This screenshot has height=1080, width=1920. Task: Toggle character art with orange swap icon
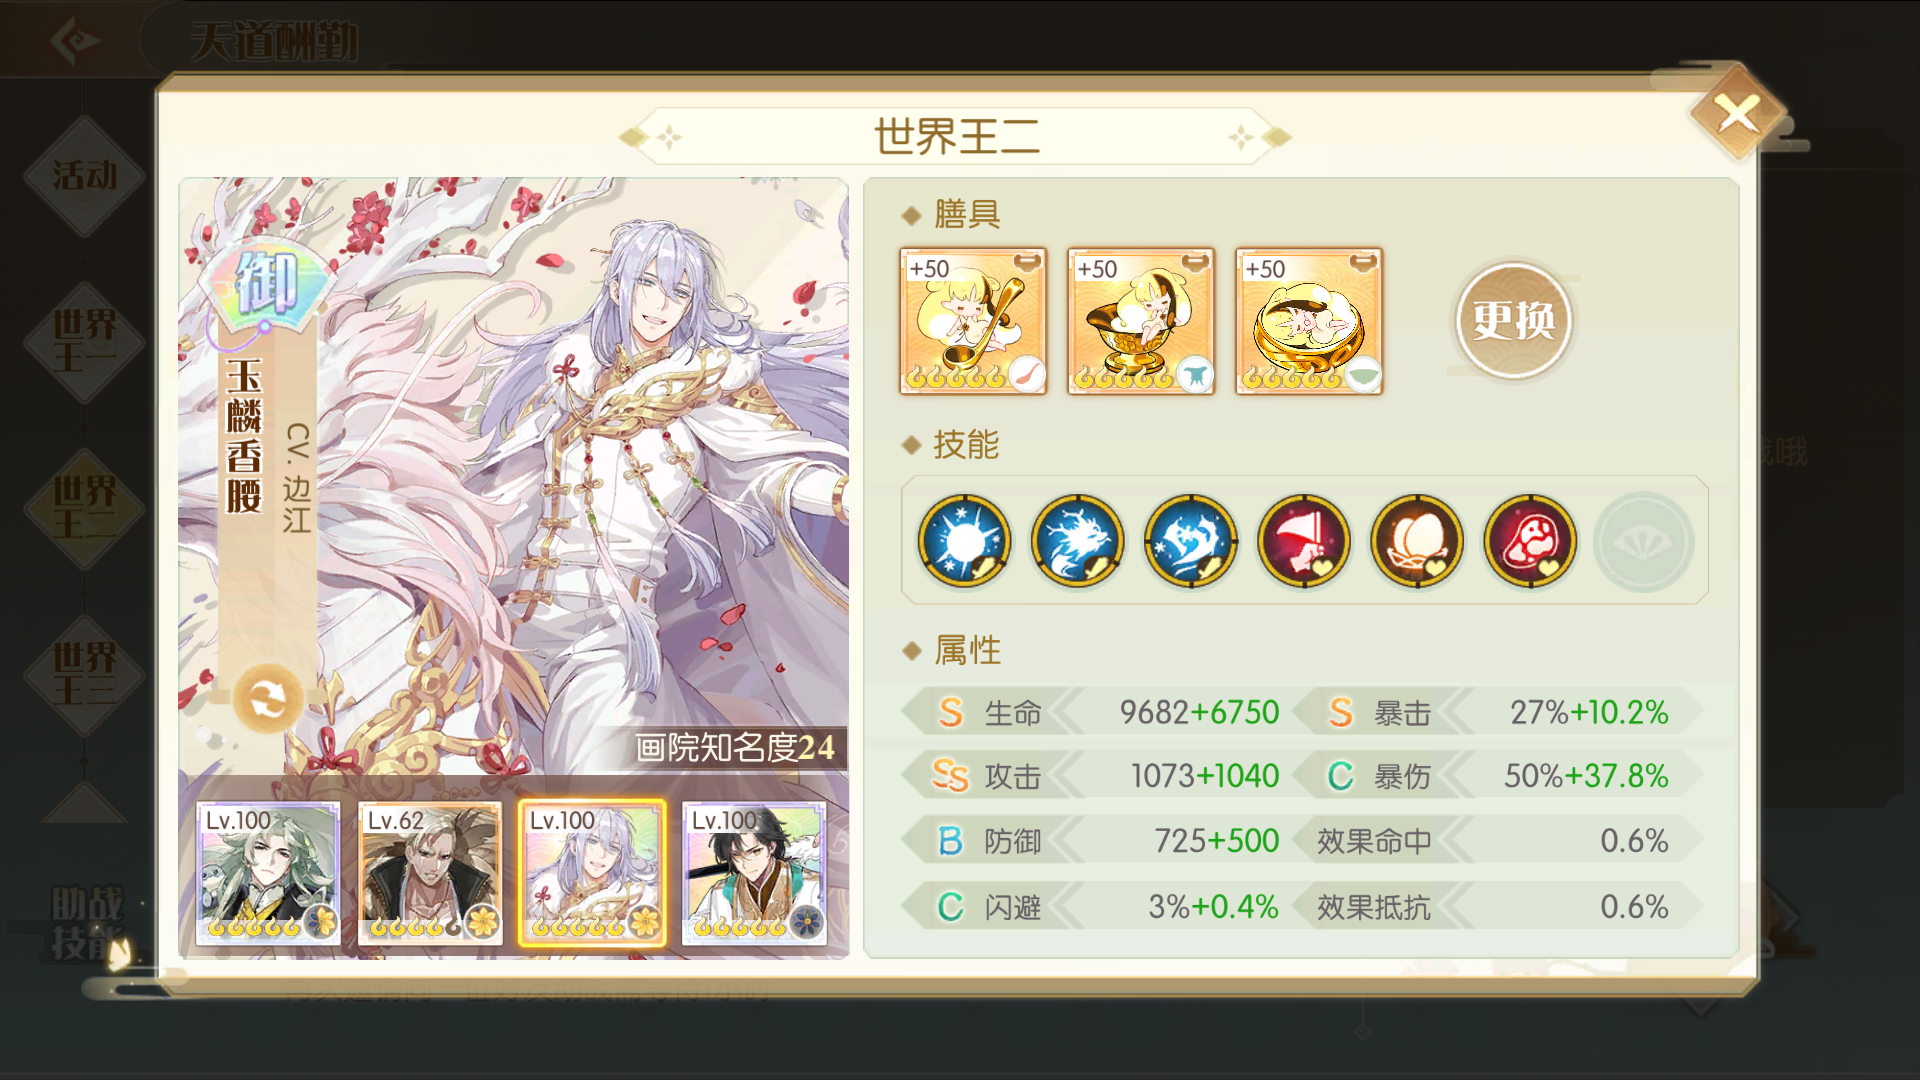pyautogui.click(x=267, y=698)
